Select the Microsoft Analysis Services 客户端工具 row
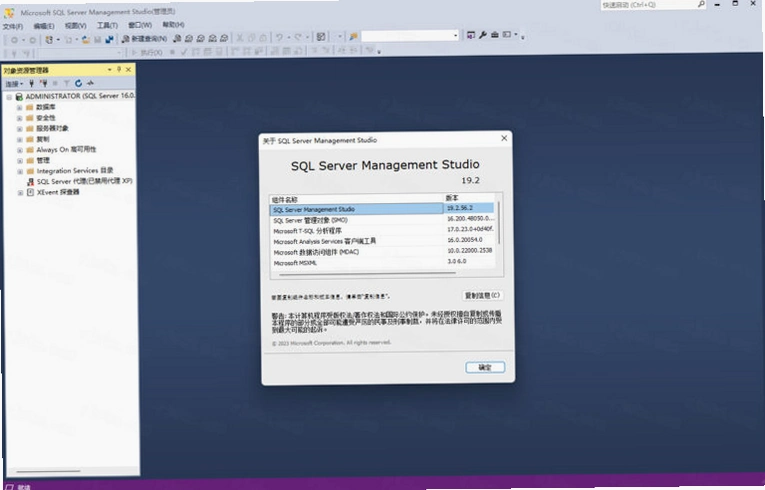 pyautogui.click(x=382, y=241)
